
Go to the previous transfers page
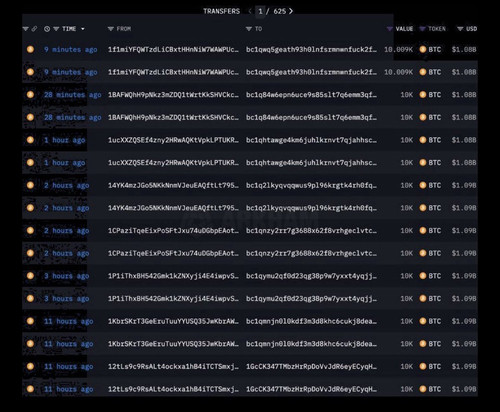(x=250, y=11)
